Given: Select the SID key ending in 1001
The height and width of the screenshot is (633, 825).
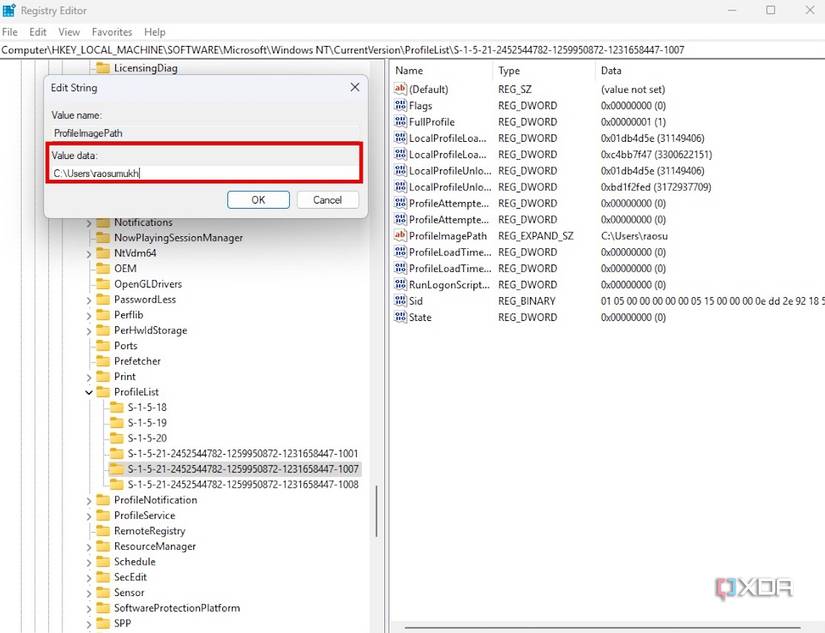Looking at the screenshot, I should (243, 454).
